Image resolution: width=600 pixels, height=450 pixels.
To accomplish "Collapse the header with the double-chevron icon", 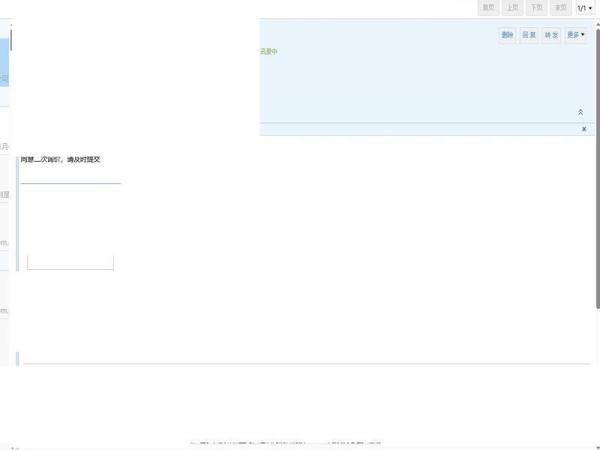I will point(581,113).
